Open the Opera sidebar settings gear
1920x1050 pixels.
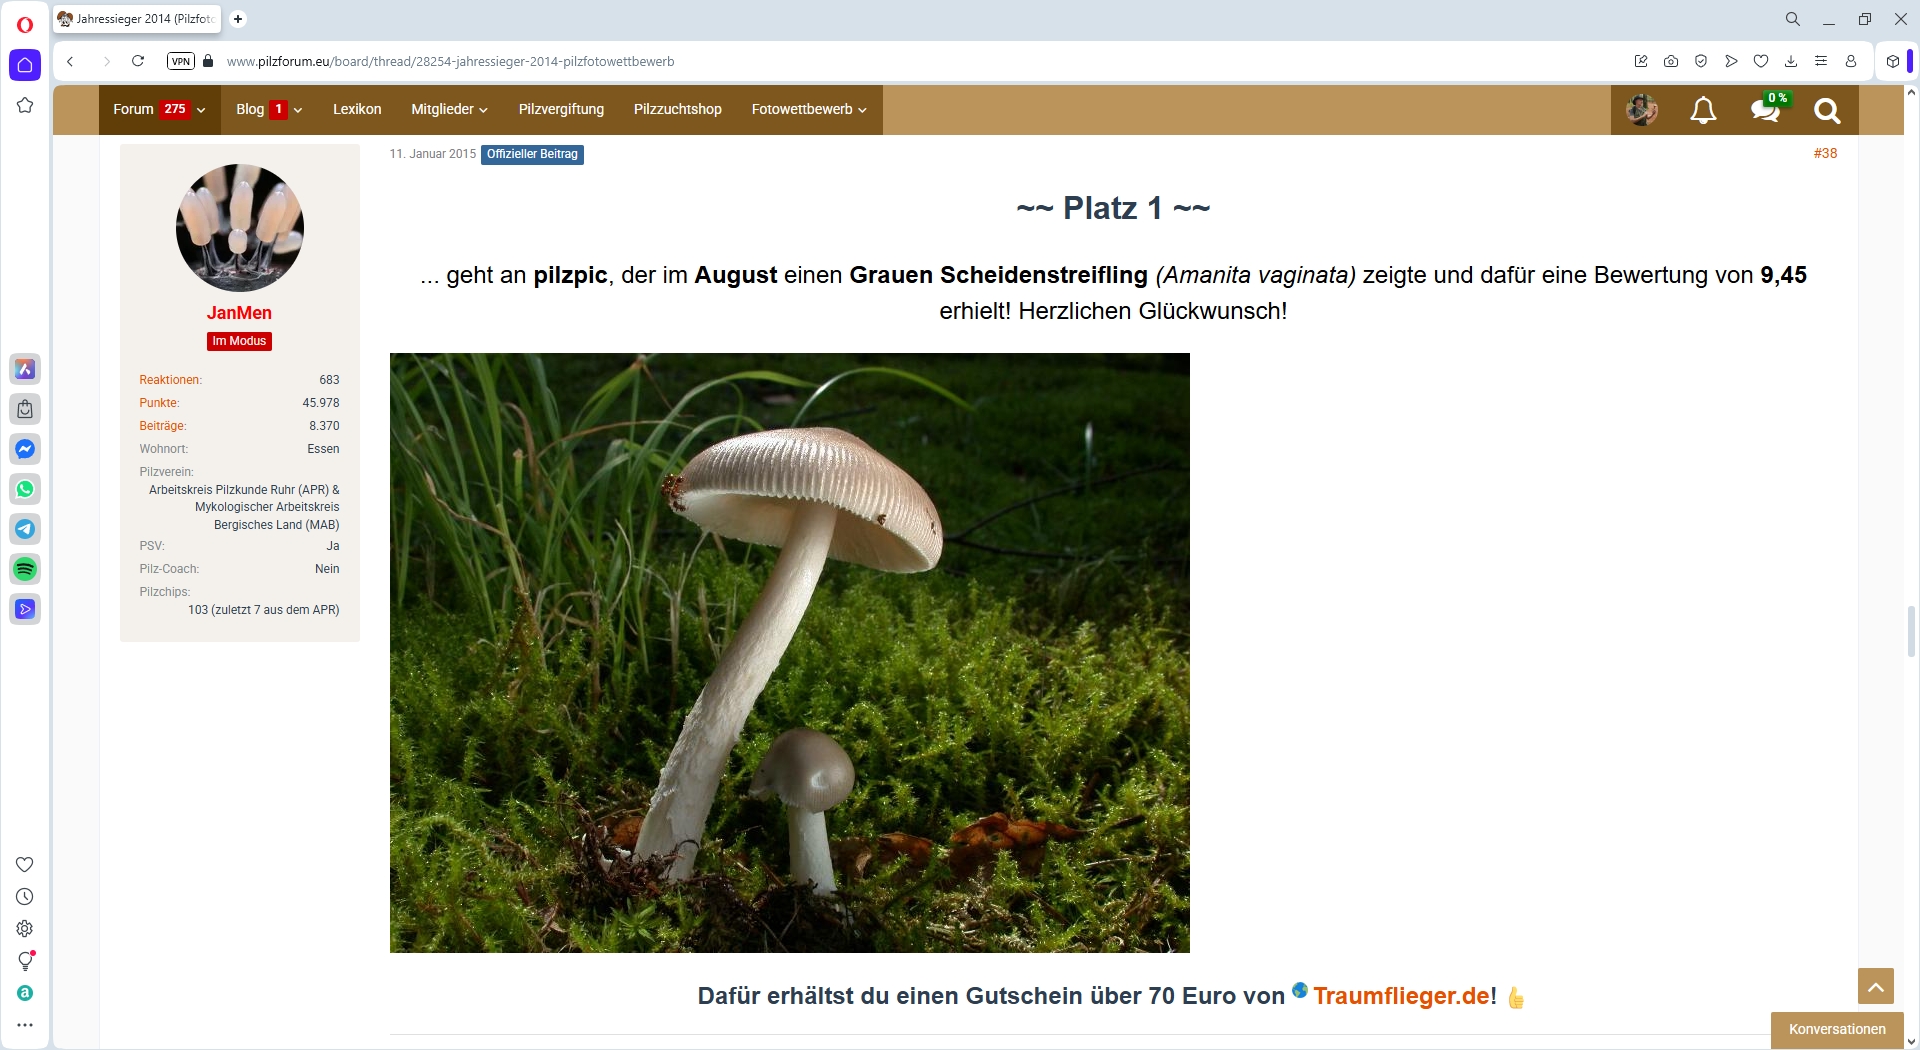25,929
